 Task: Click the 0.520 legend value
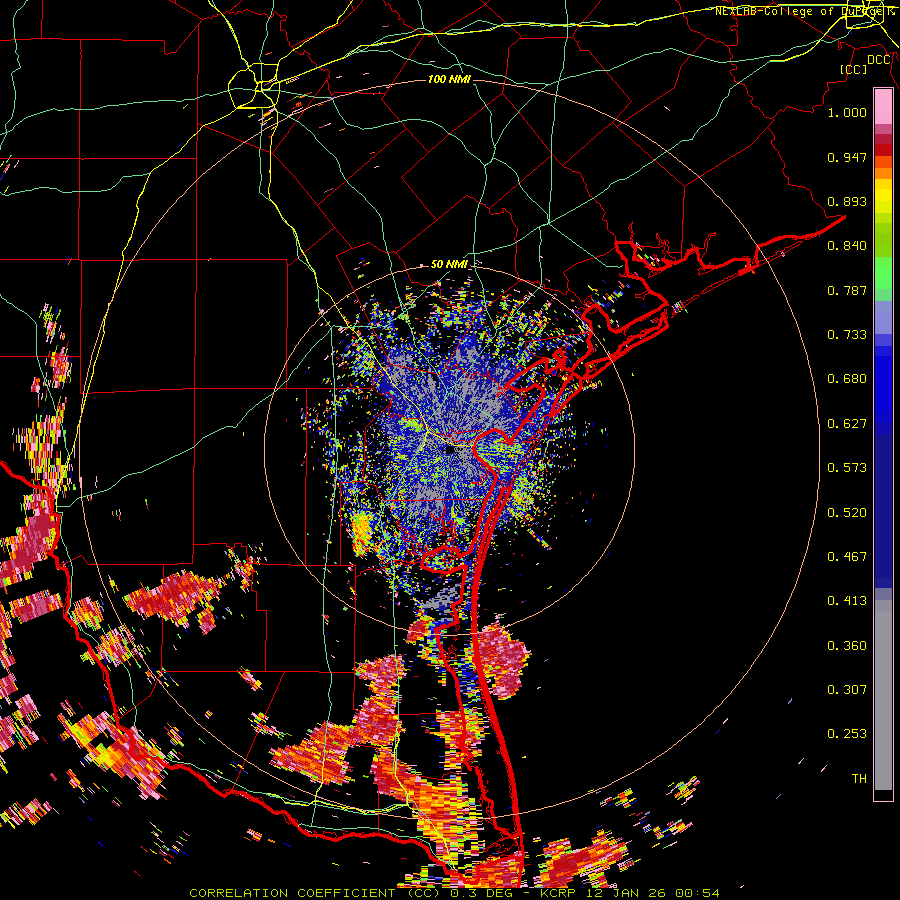tap(847, 513)
